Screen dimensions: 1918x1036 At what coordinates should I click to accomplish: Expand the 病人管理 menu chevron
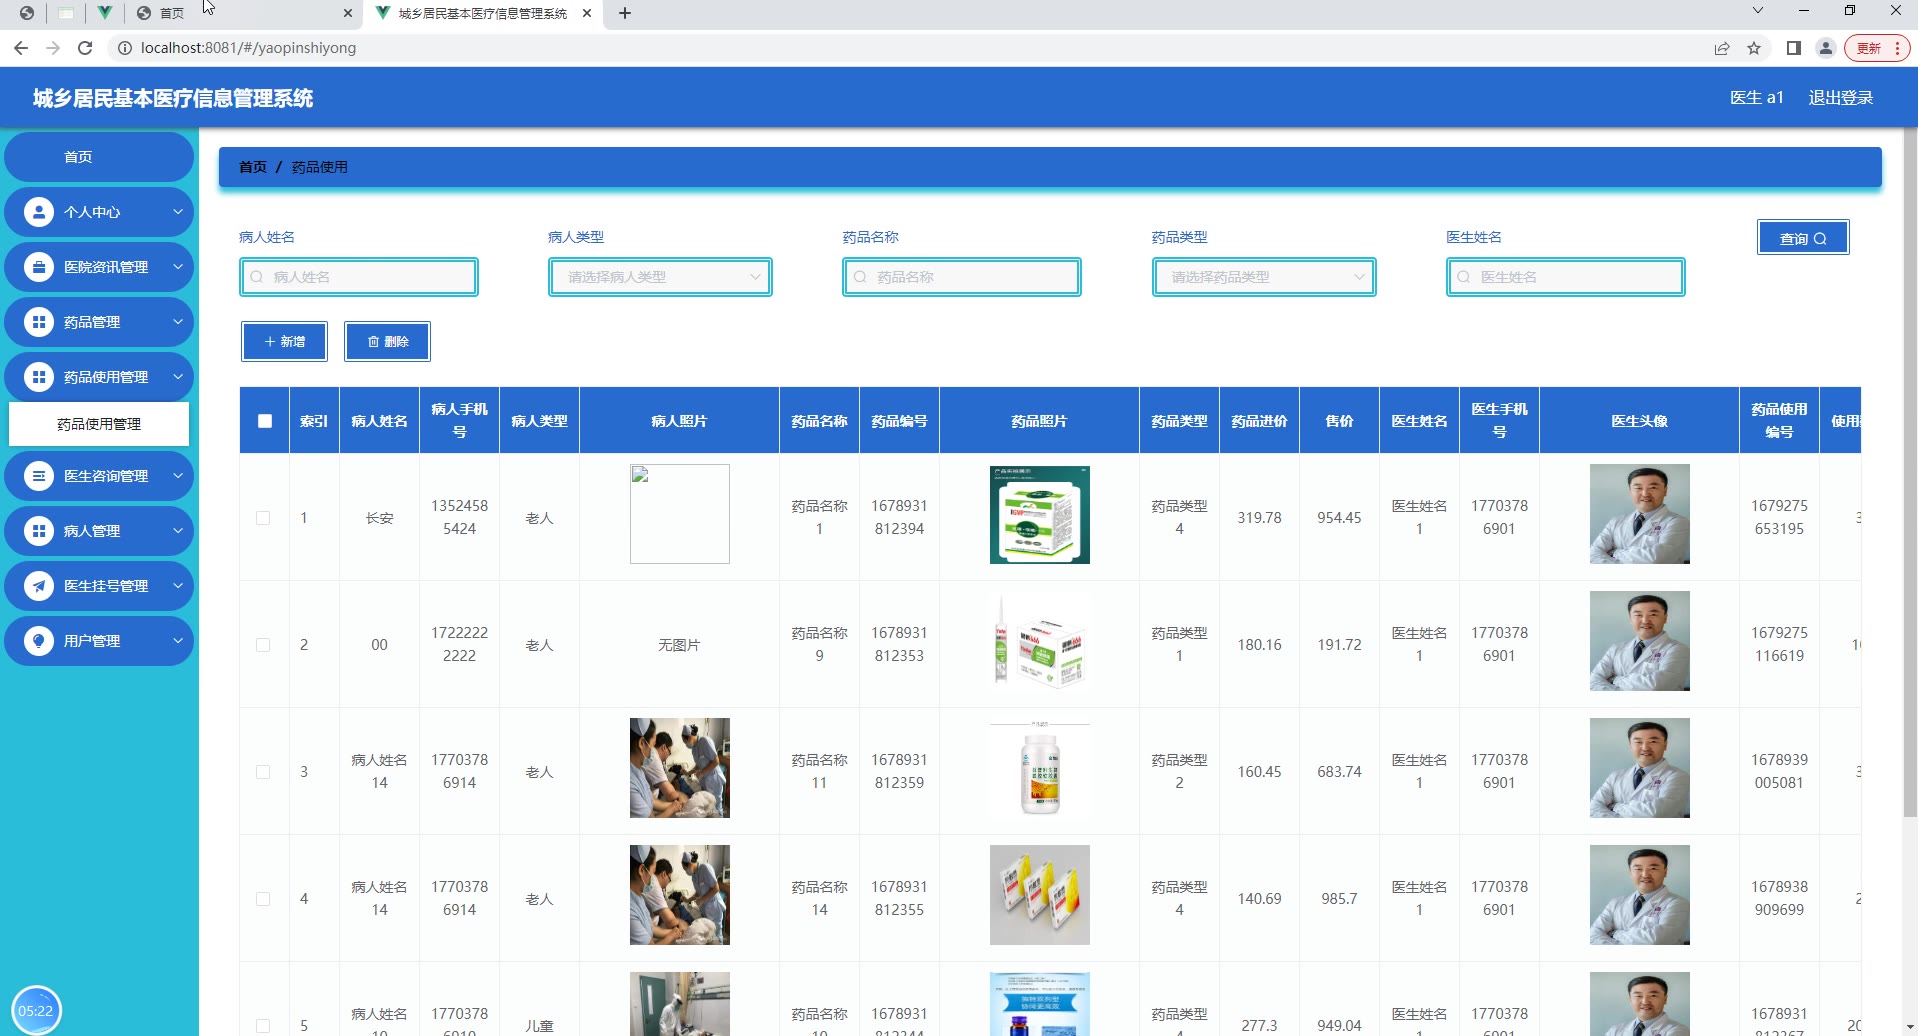tap(178, 531)
